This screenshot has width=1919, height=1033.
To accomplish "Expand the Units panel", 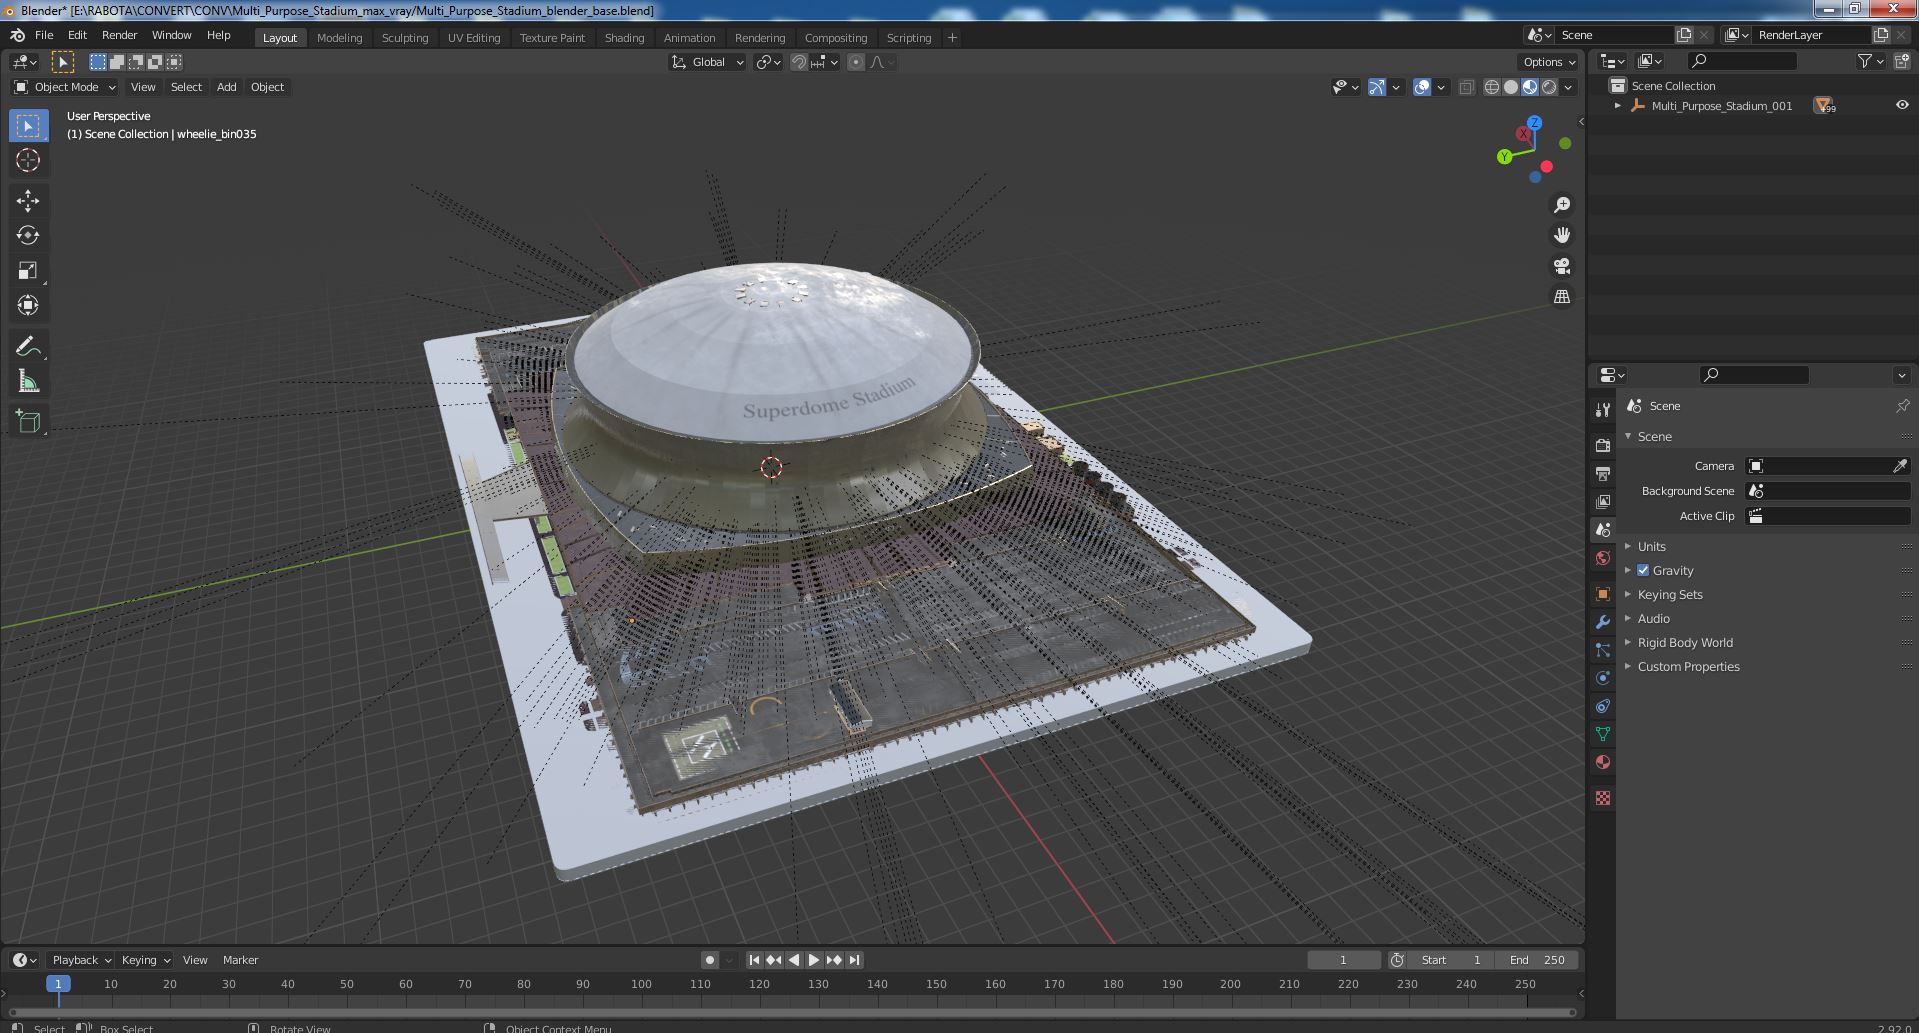I will (x=1652, y=546).
